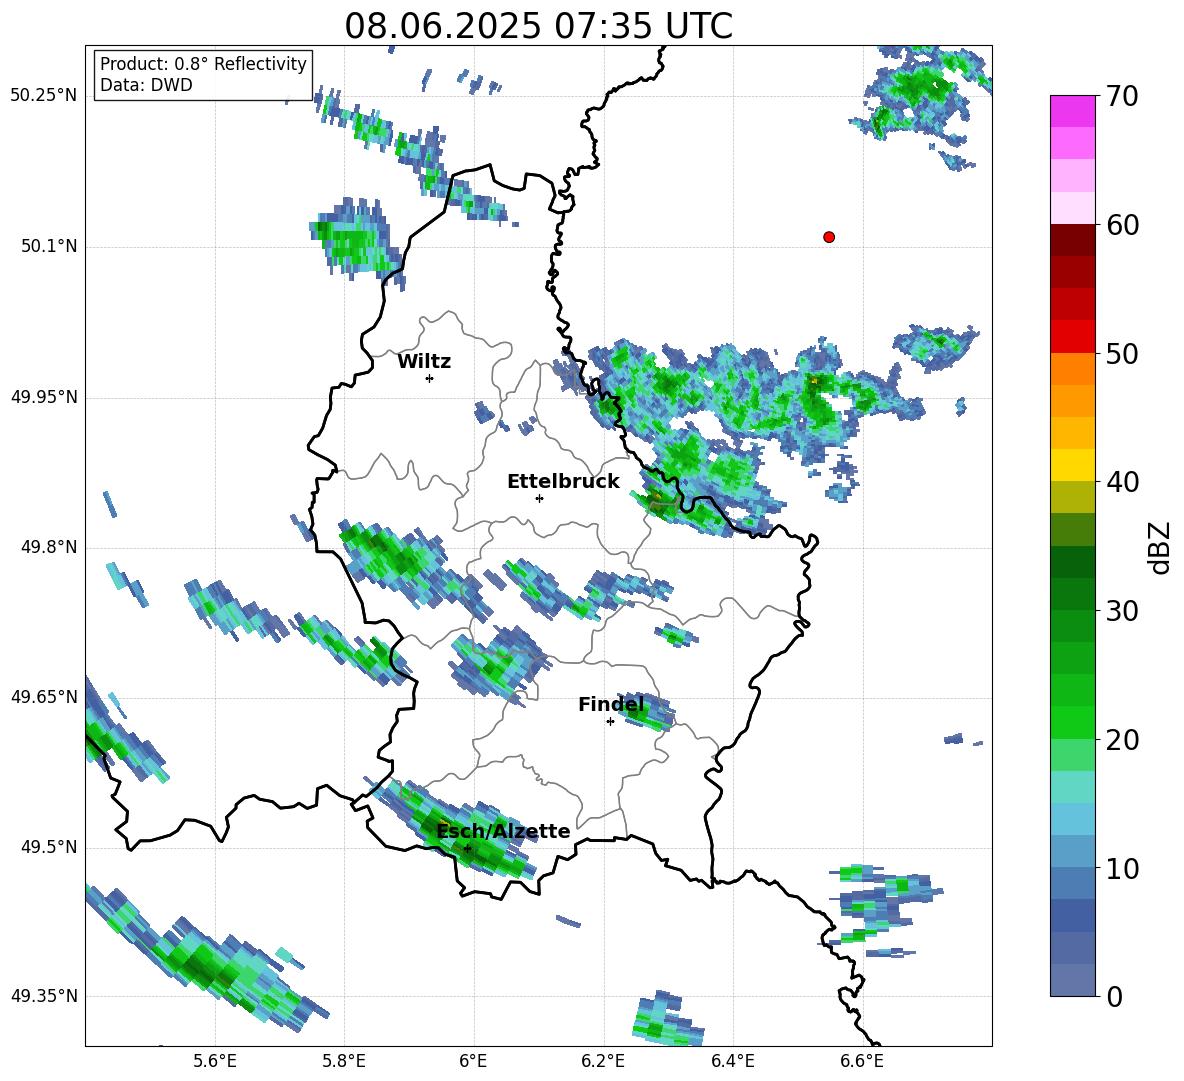Click the Wiltz city label

pyautogui.click(x=424, y=362)
